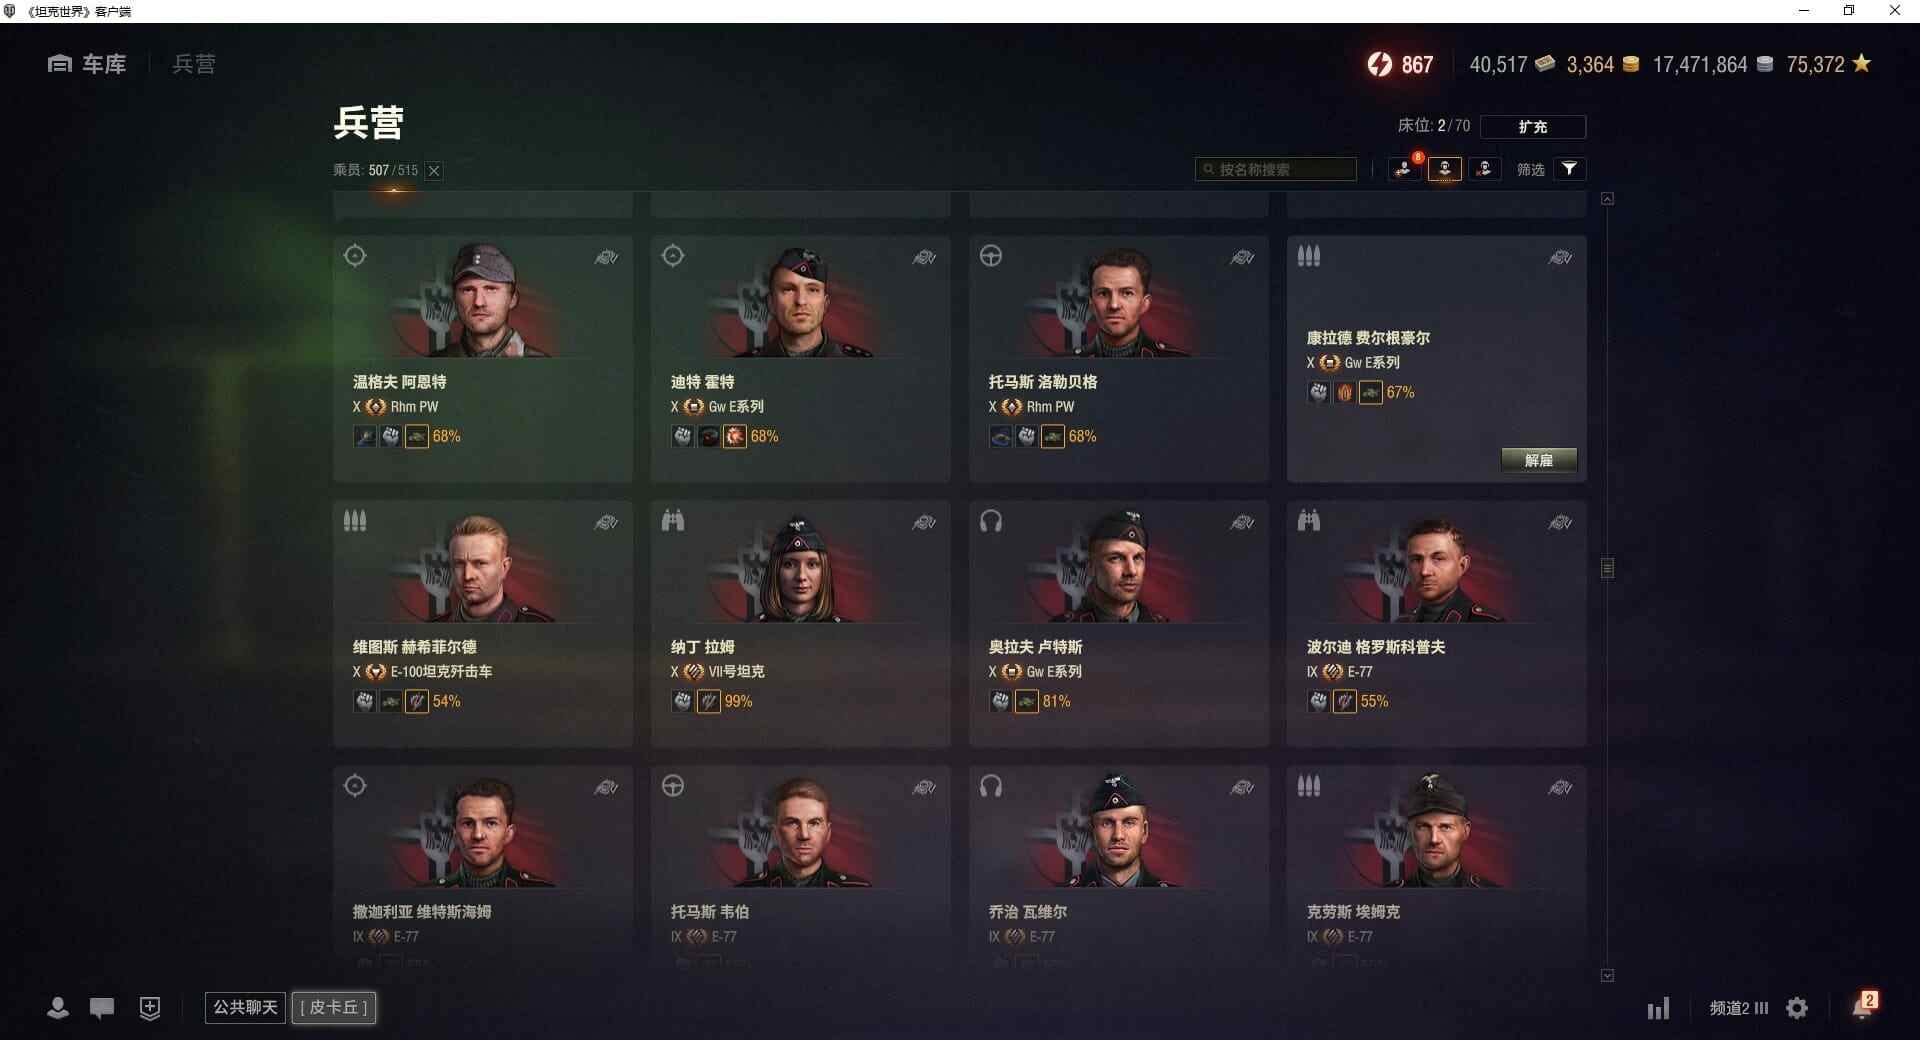Open the shield plus clan icon
Viewport: 1920px width, 1040px height.
(x=150, y=1008)
